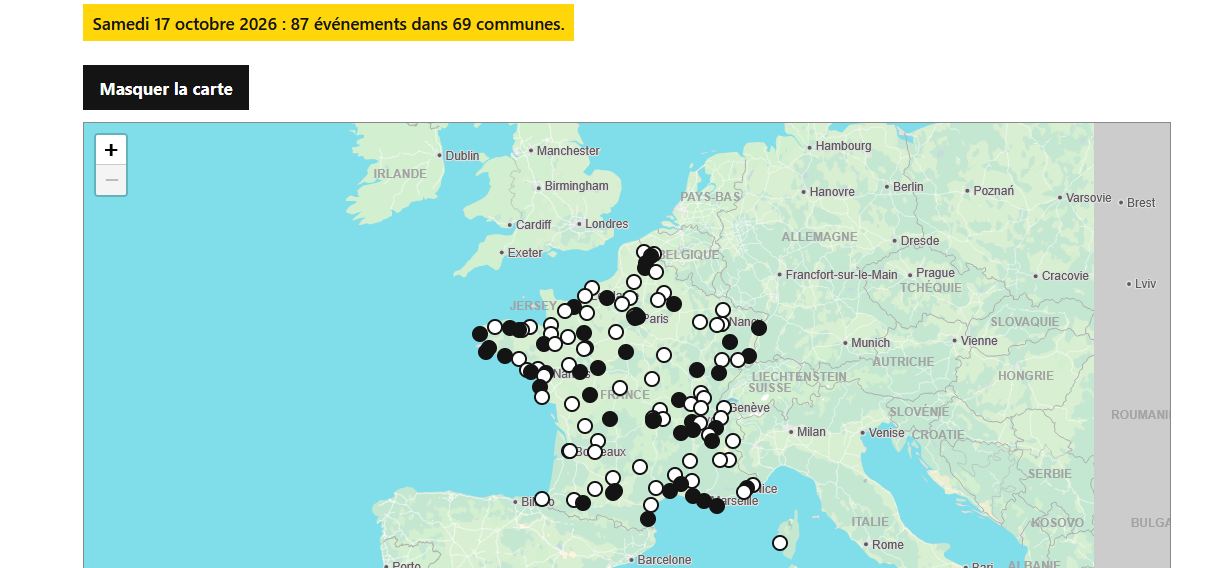This screenshot has width=1206, height=568.
Task: Click the SLOVAQUIE country label
Action: [x=1024, y=322]
